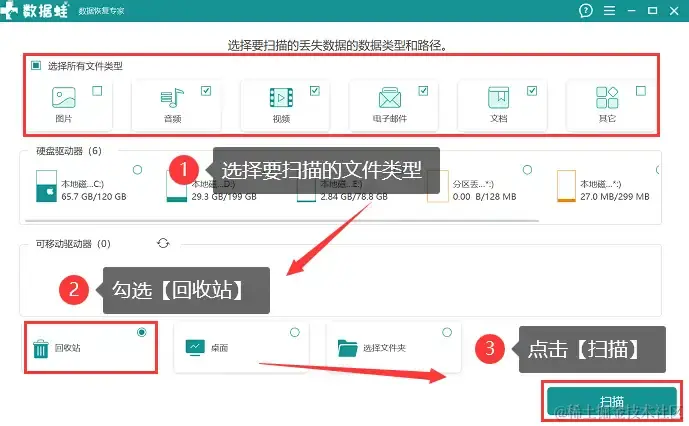Select the C: drive radio button

click(x=138, y=170)
